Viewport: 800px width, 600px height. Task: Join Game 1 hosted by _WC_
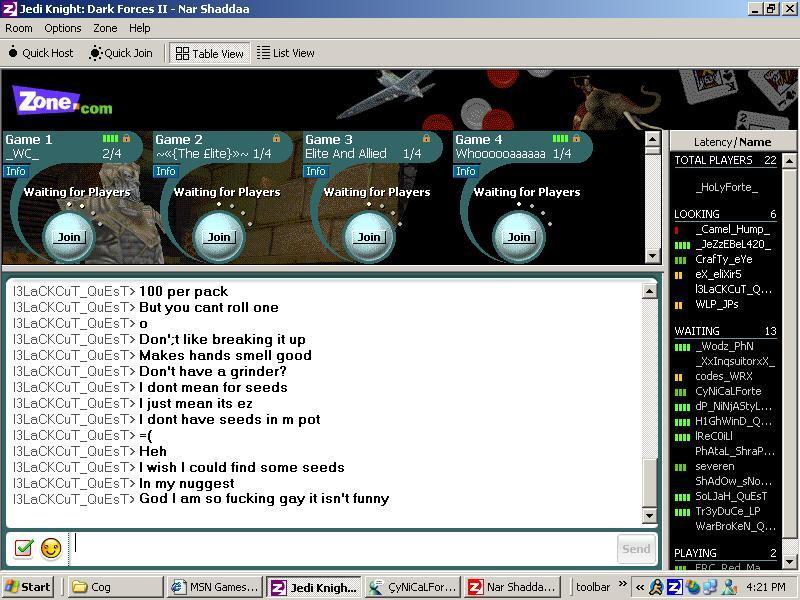pyautogui.click(x=69, y=237)
